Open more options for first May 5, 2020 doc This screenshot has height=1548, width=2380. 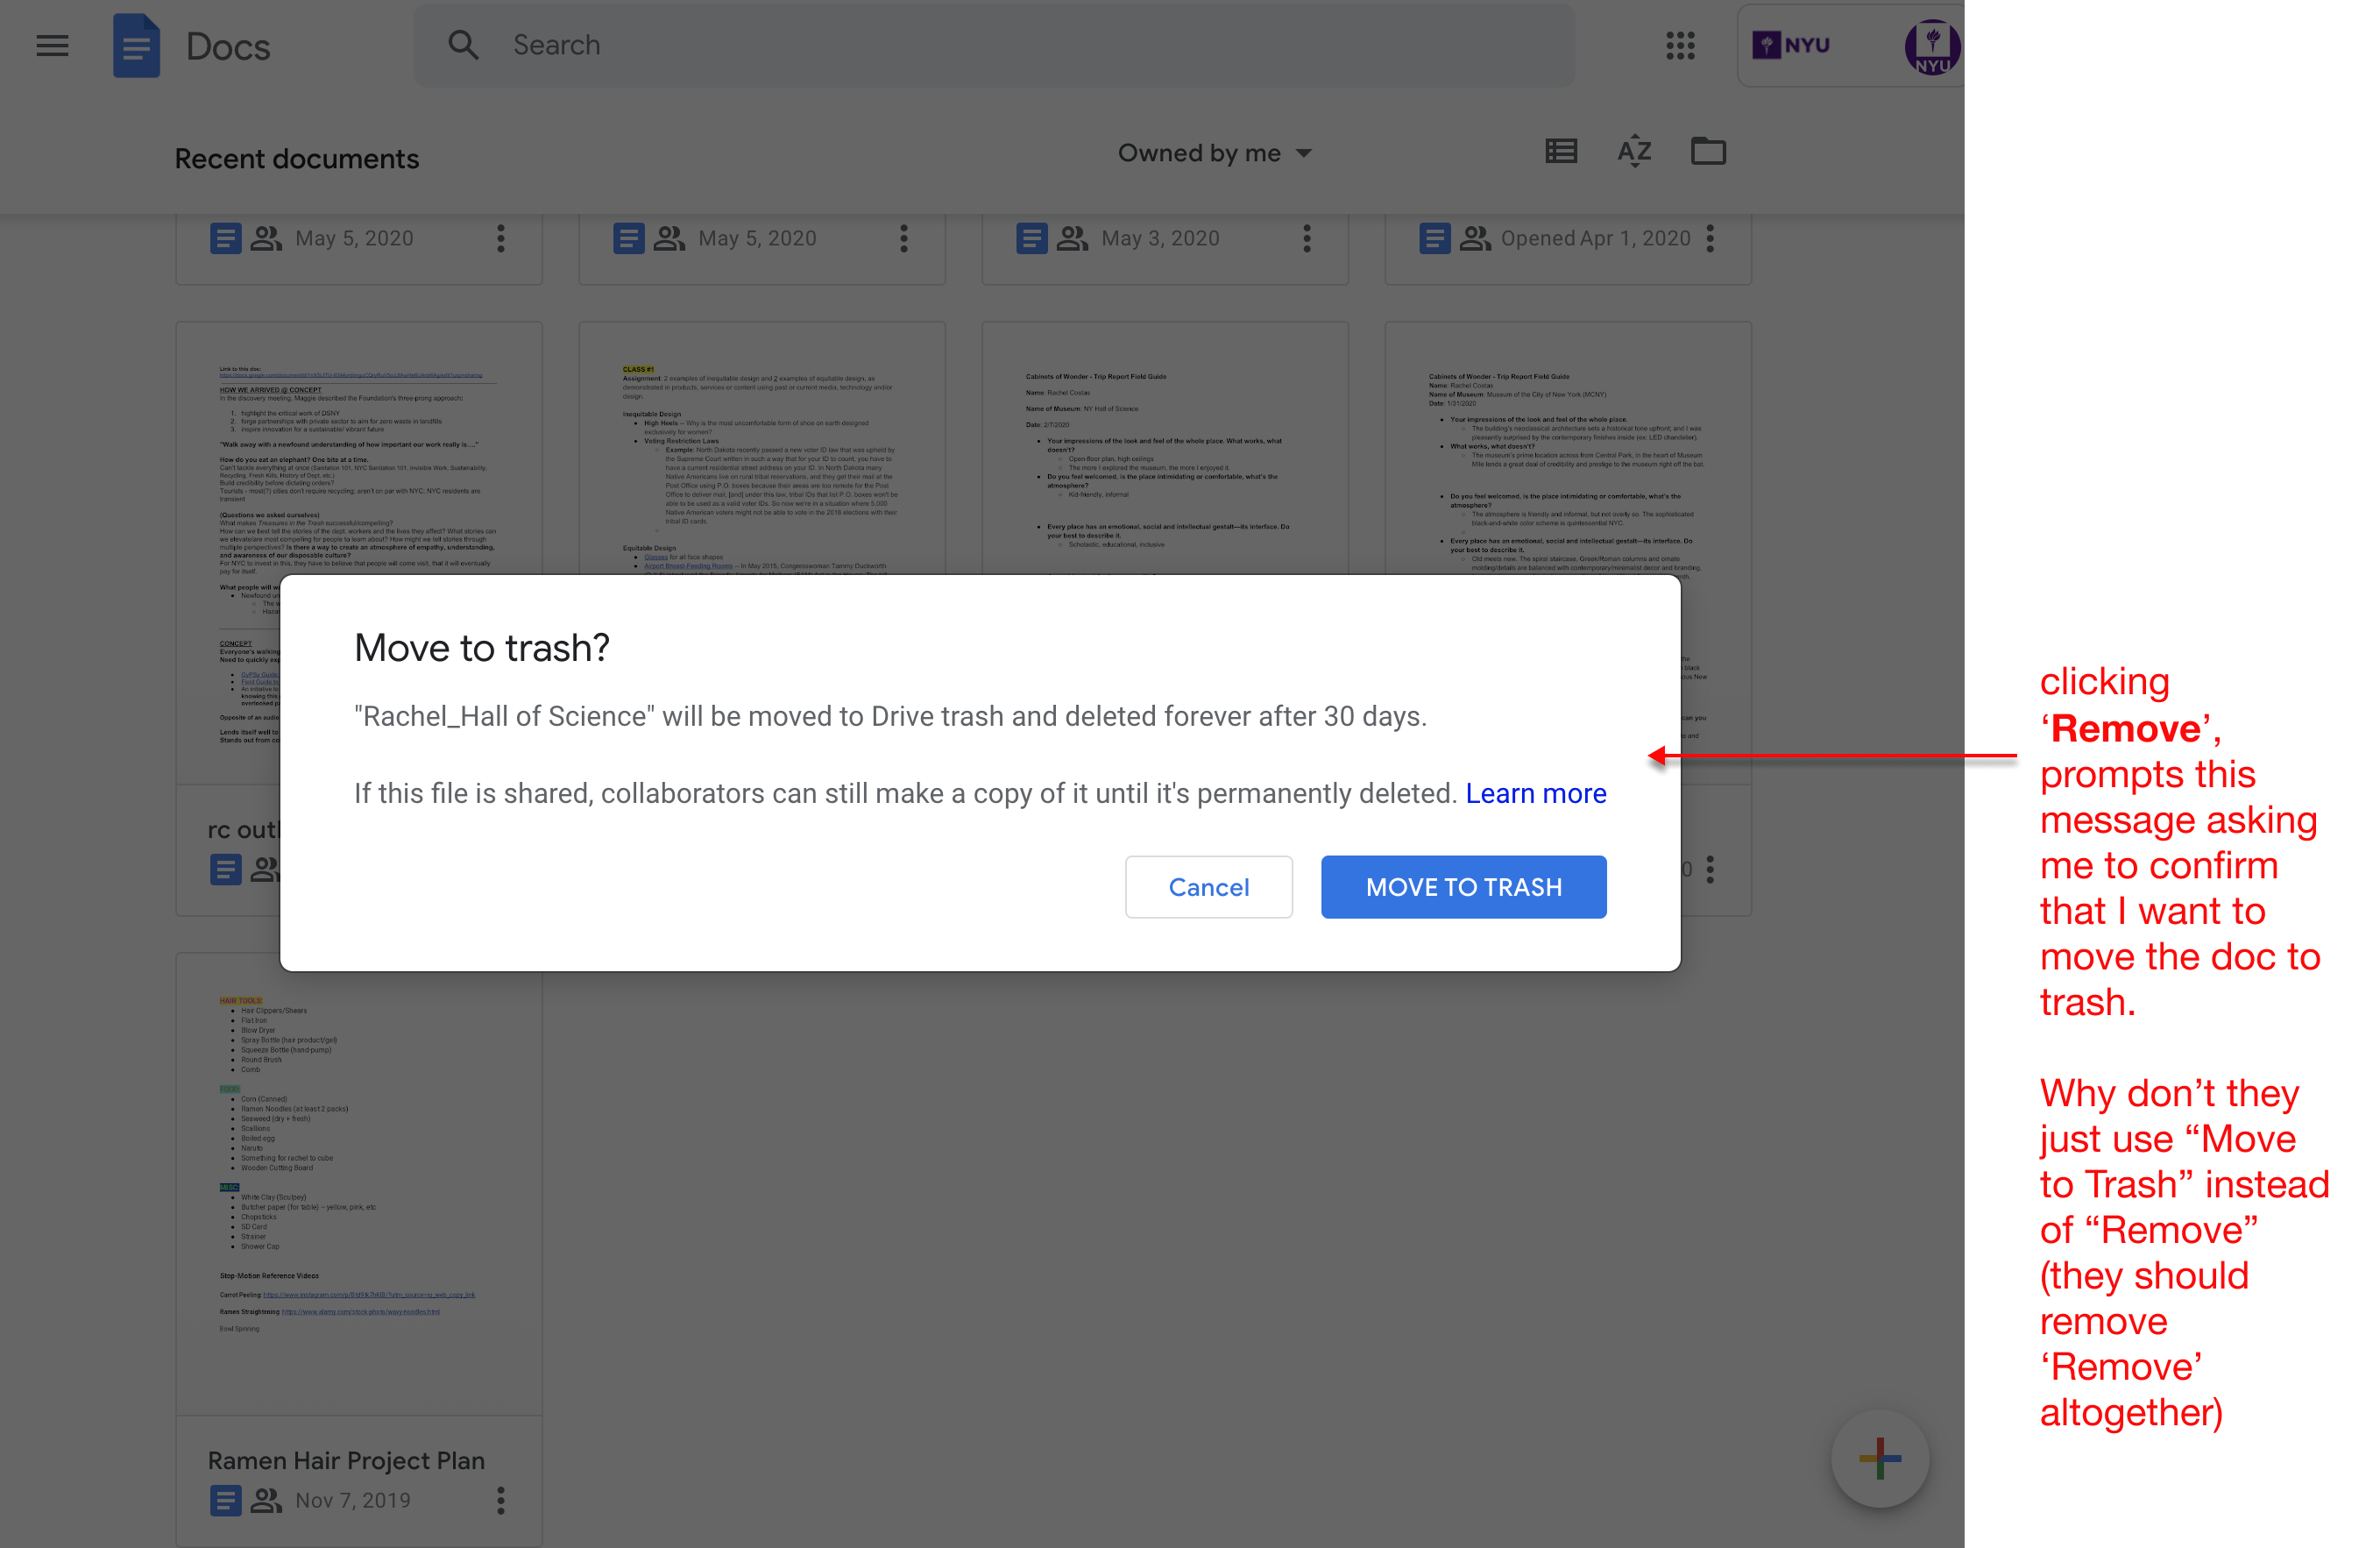pos(501,238)
